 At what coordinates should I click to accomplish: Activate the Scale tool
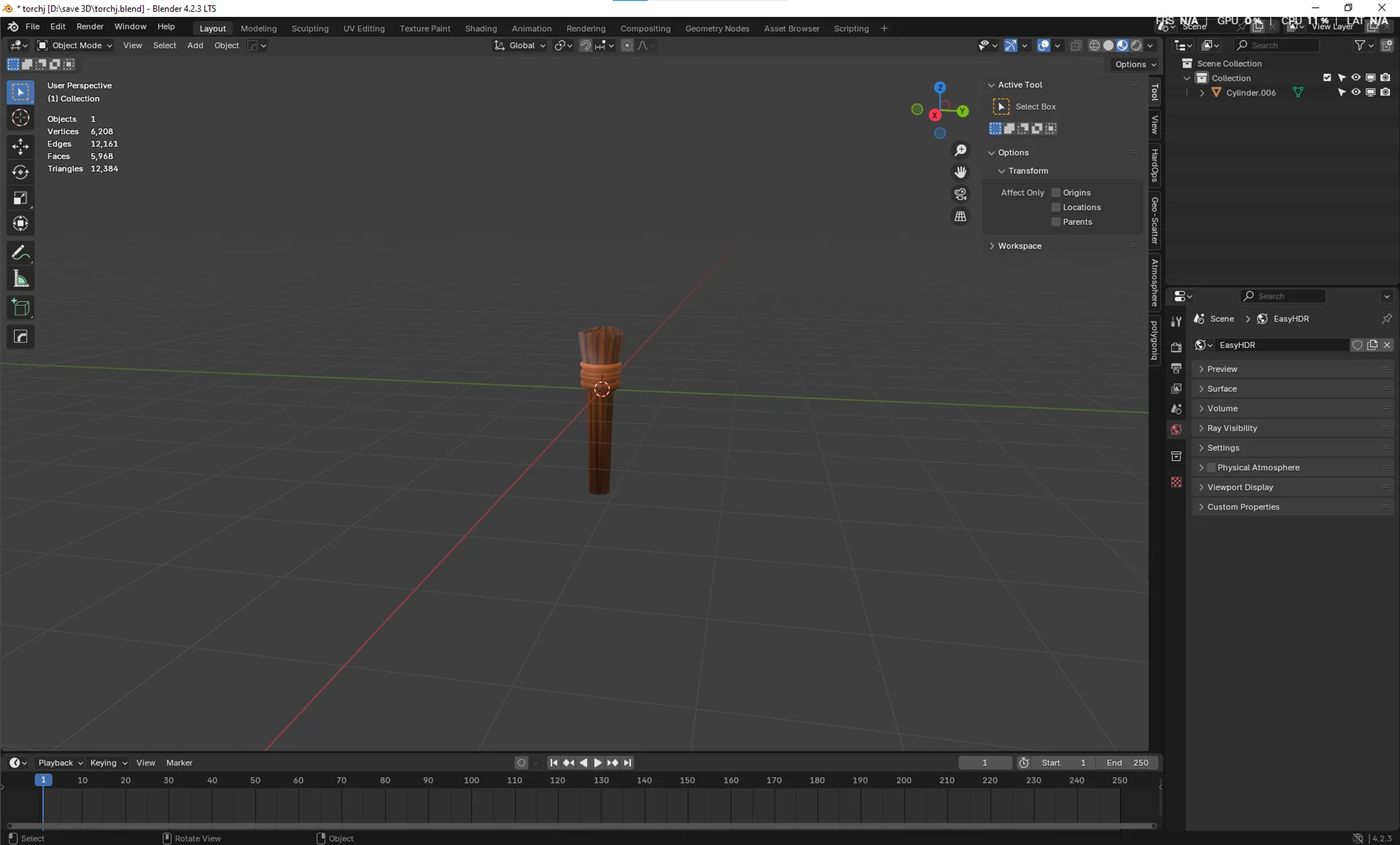(20, 198)
